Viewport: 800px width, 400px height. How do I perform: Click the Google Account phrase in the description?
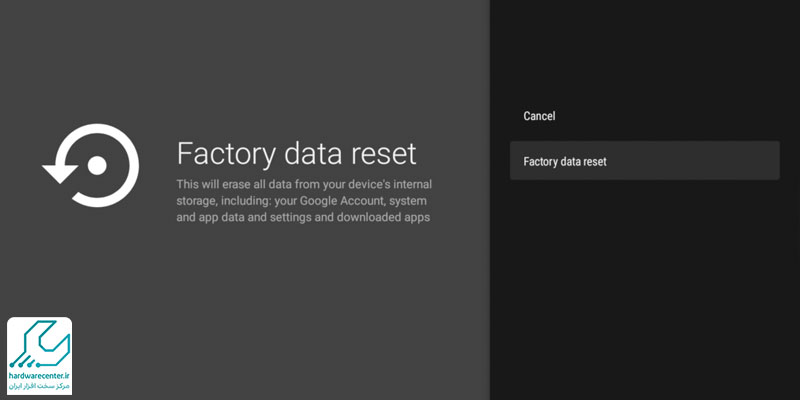(x=343, y=201)
